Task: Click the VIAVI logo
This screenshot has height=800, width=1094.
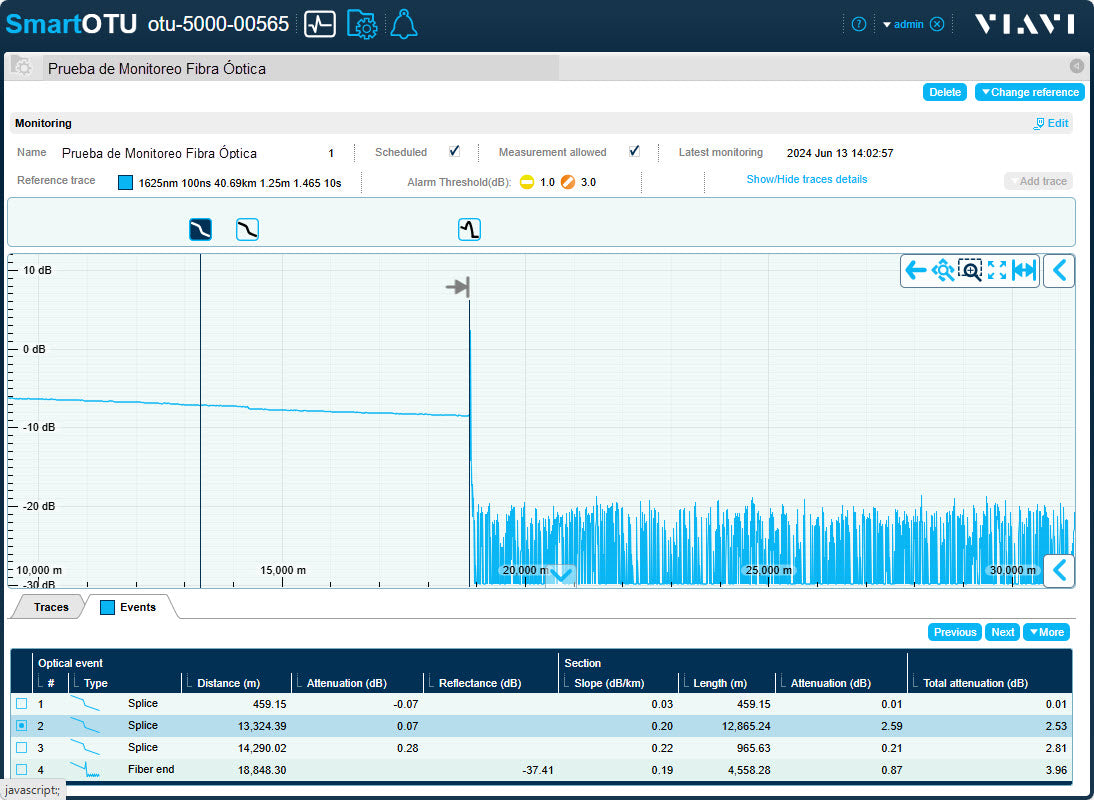Action: pyautogui.click(x=1024, y=24)
